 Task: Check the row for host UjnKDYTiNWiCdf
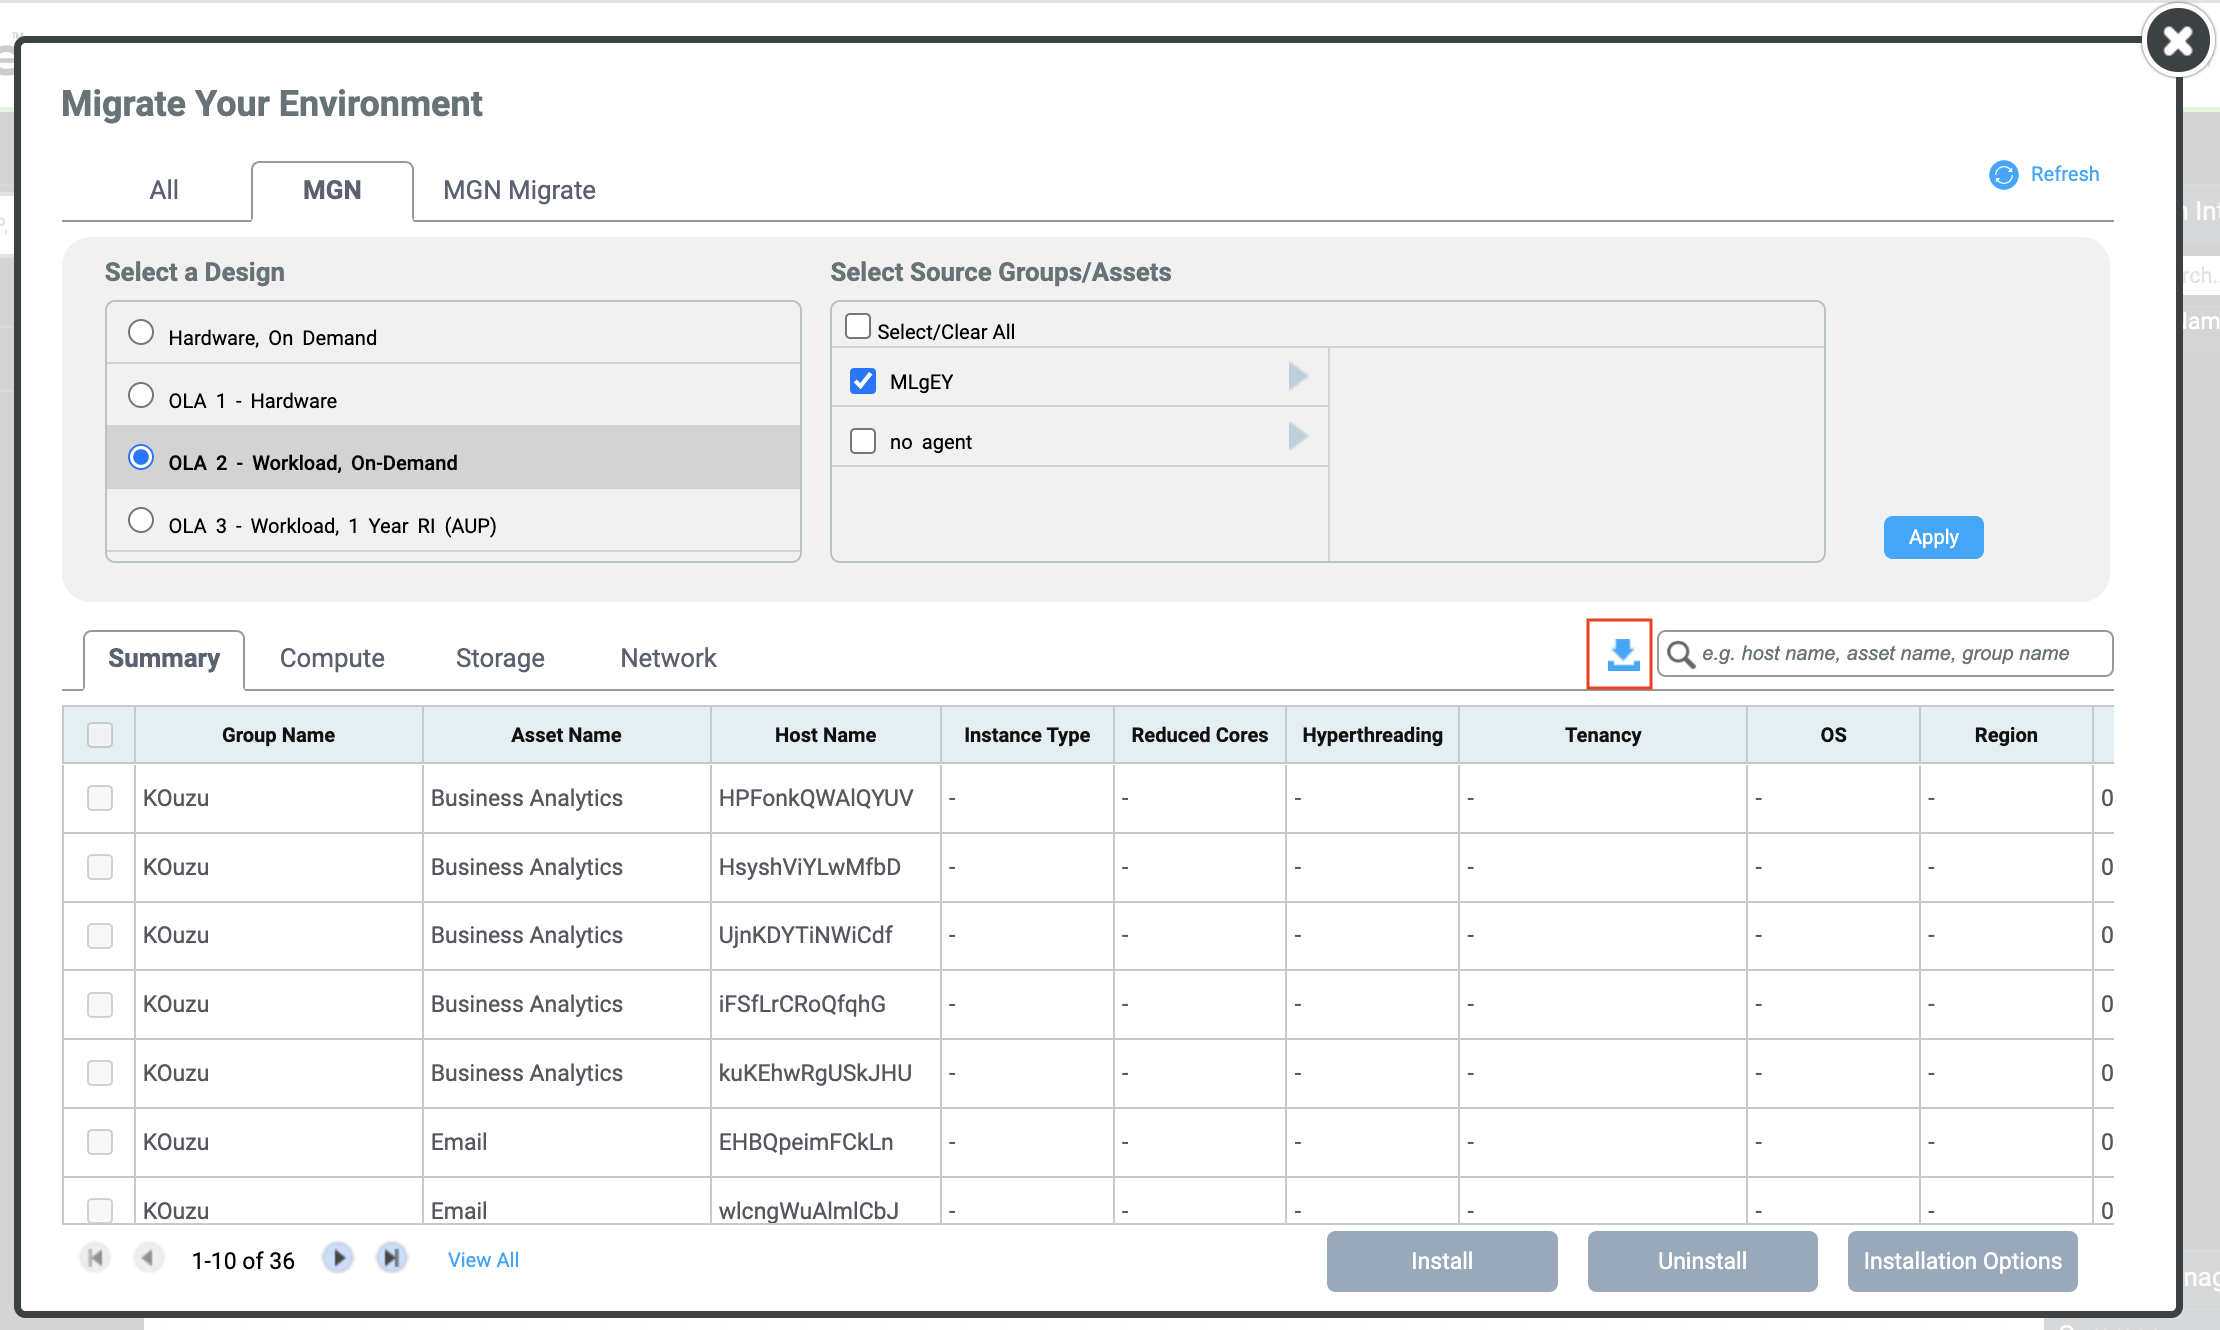pos(100,936)
